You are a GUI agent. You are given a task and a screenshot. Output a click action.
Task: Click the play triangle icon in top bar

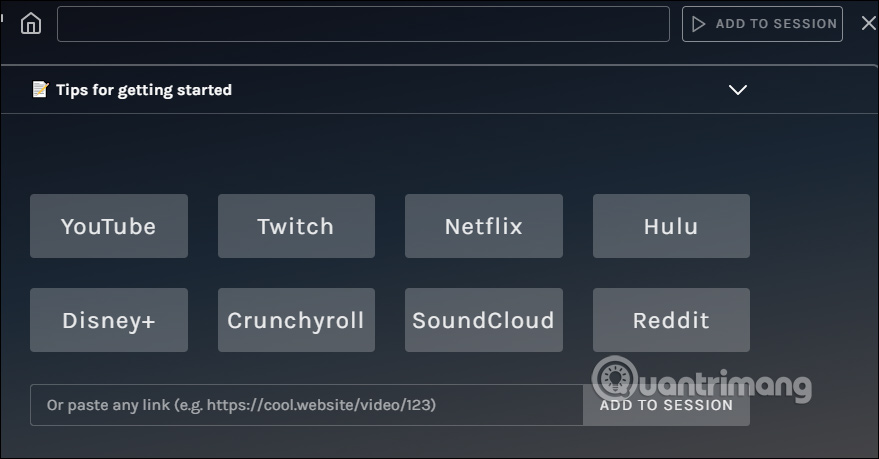point(699,24)
